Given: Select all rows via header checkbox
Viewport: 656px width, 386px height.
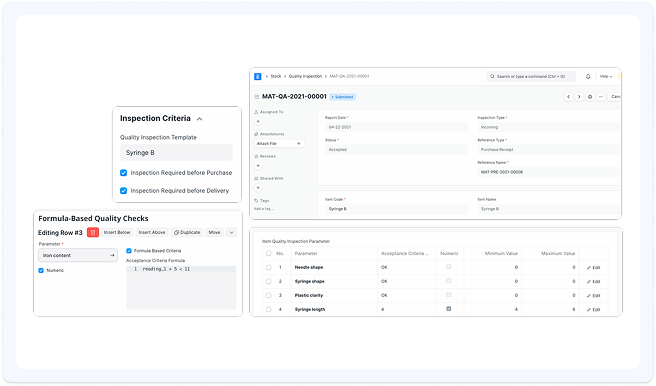Looking at the screenshot, I should [269, 253].
